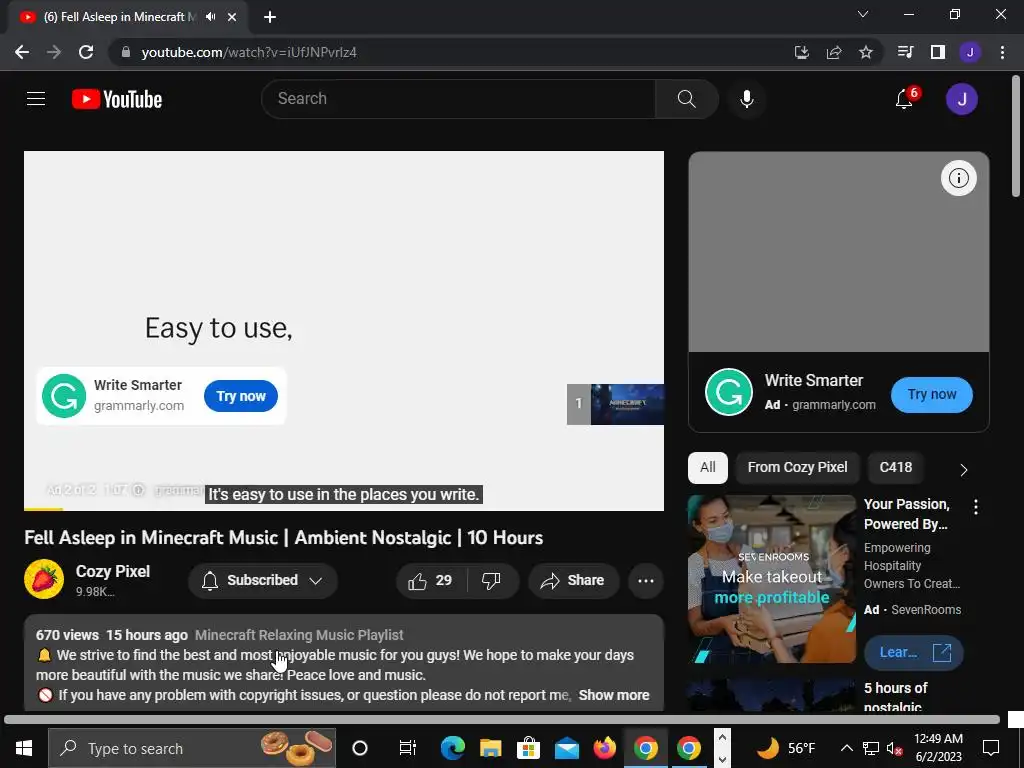
Task: Click the install/download icon in the address bar
Action: pos(802,52)
